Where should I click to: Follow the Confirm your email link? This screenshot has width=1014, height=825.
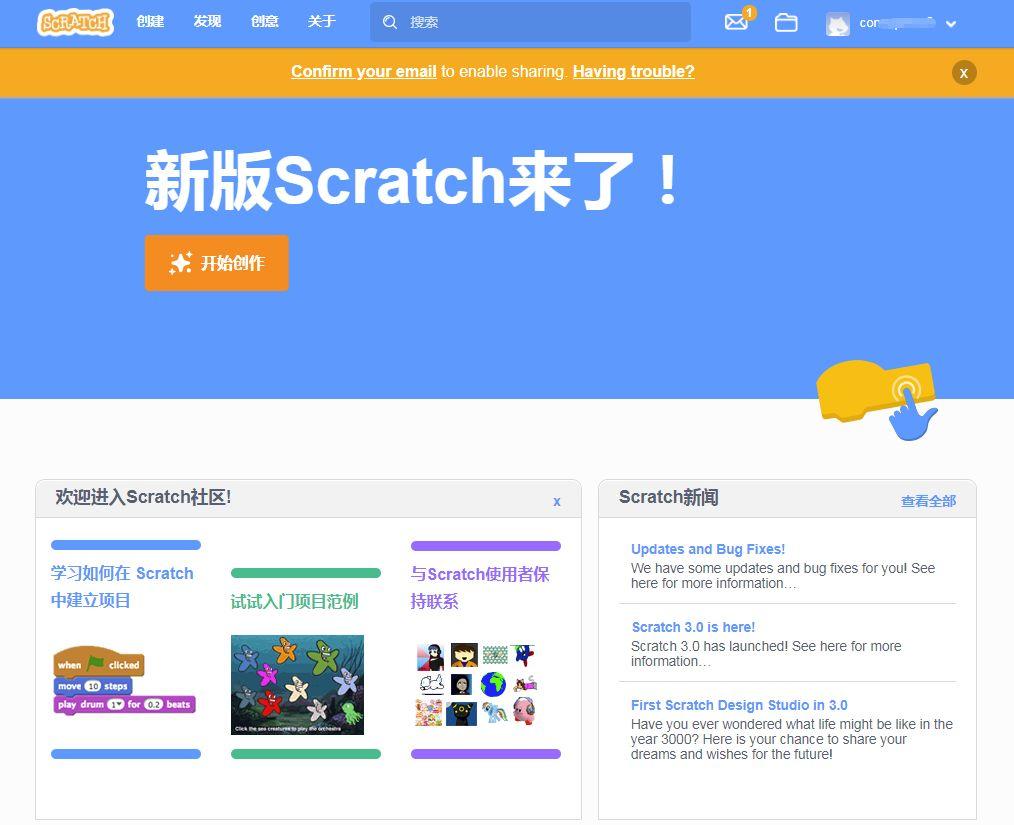click(x=363, y=71)
